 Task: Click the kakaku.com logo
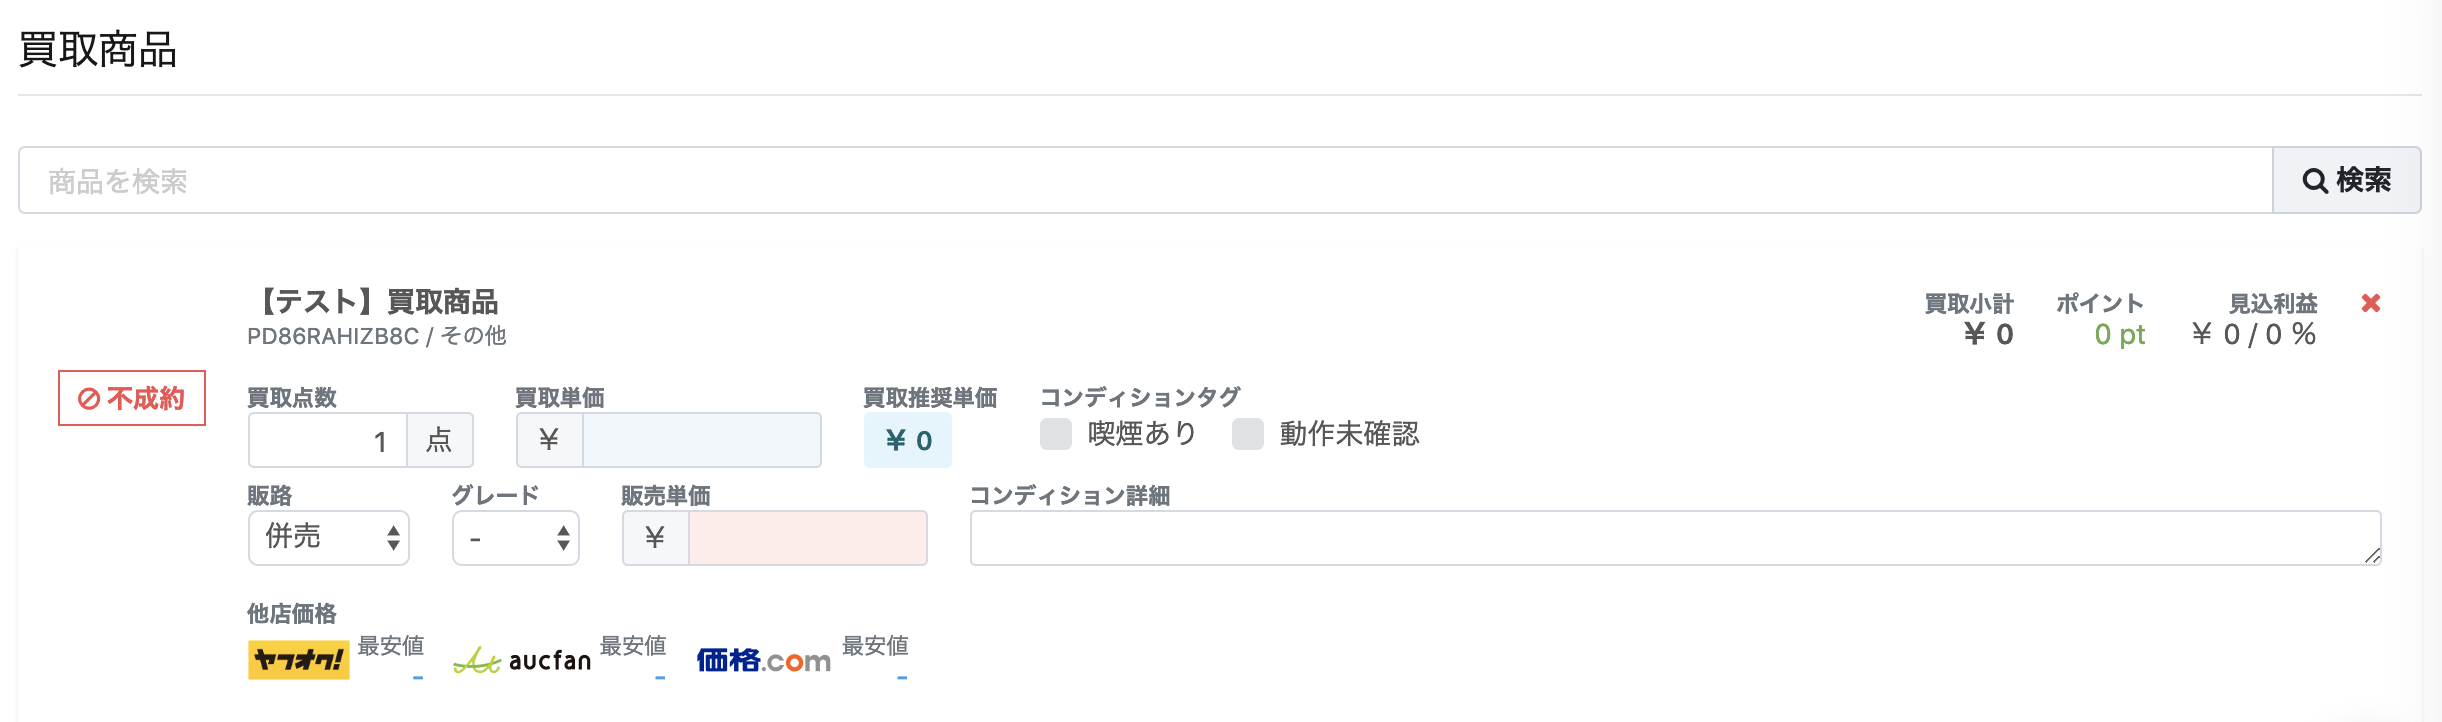pos(763,660)
